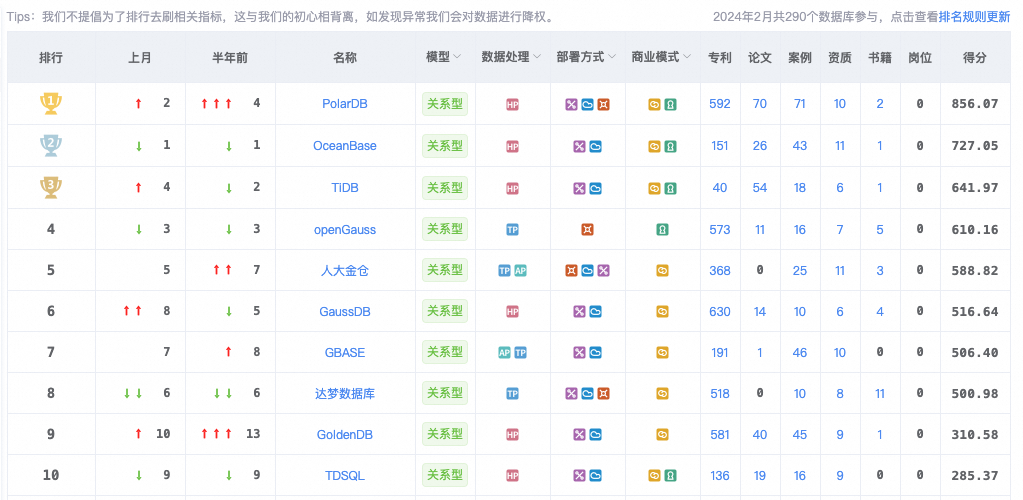Image resolution: width=1023 pixels, height=500 pixels.
Task: Open the GaussDB database link
Action: click(x=344, y=312)
